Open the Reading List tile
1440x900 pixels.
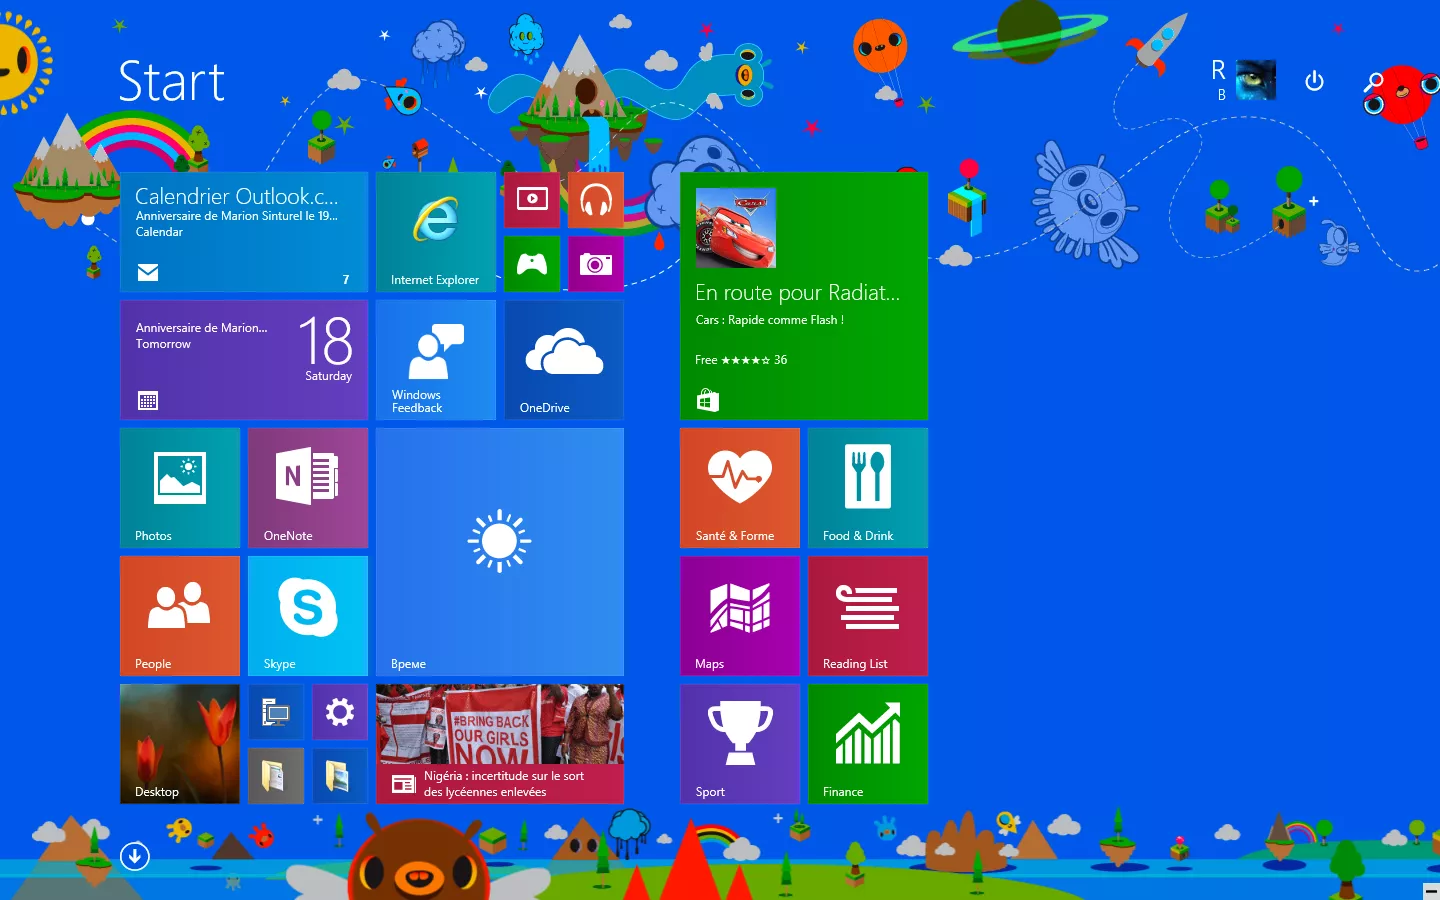coord(868,616)
